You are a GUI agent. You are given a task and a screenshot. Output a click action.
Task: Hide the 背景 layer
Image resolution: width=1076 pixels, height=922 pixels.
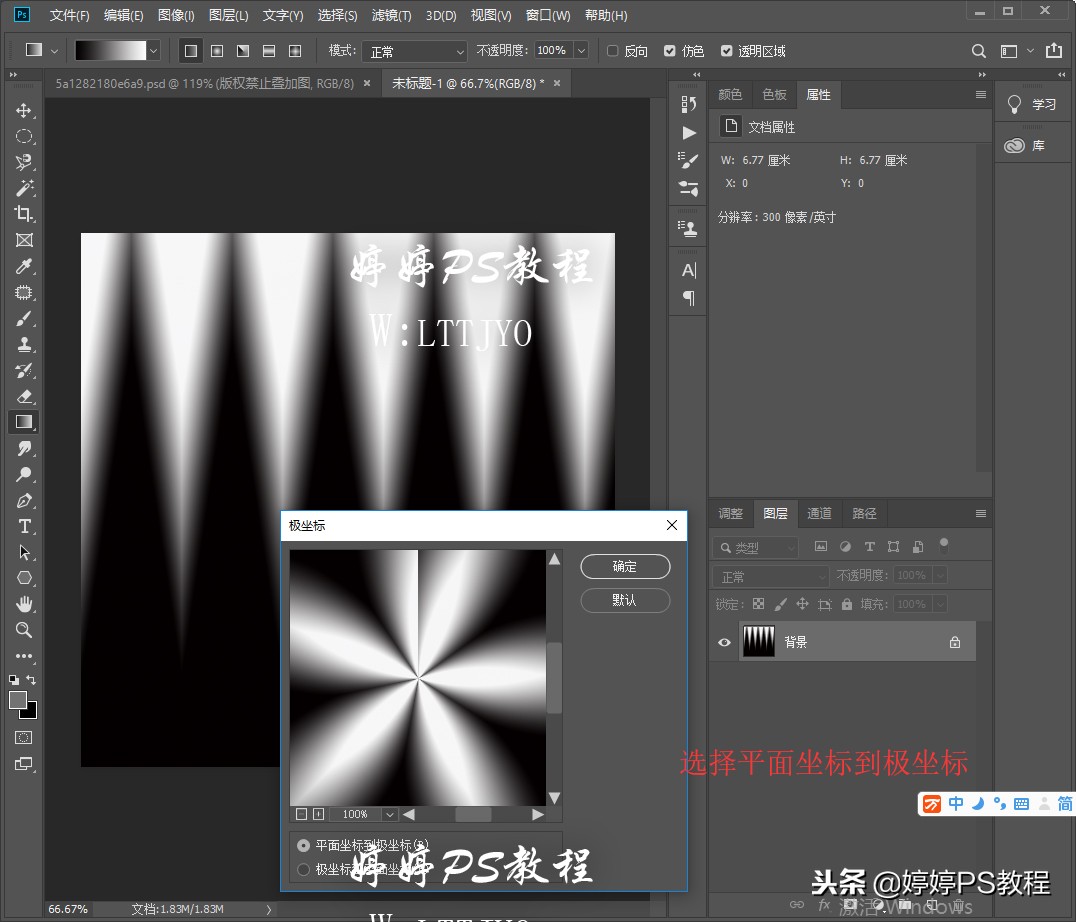click(724, 641)
